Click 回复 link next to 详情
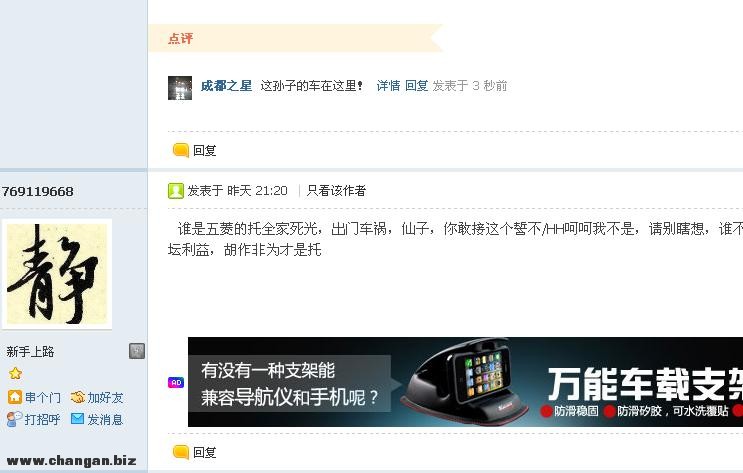Image resolution: width=743 pixels, height=473 pixels. tap(417, 86)
